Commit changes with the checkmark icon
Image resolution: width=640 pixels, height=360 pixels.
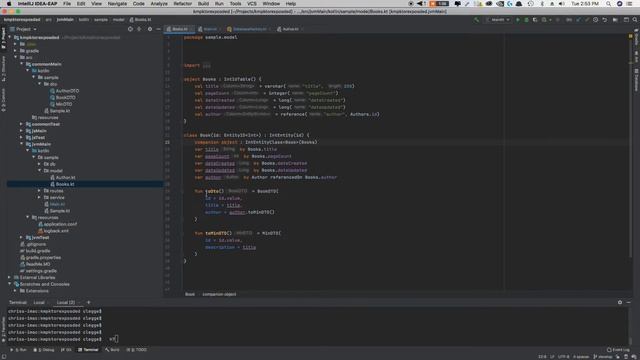[587, 20]
